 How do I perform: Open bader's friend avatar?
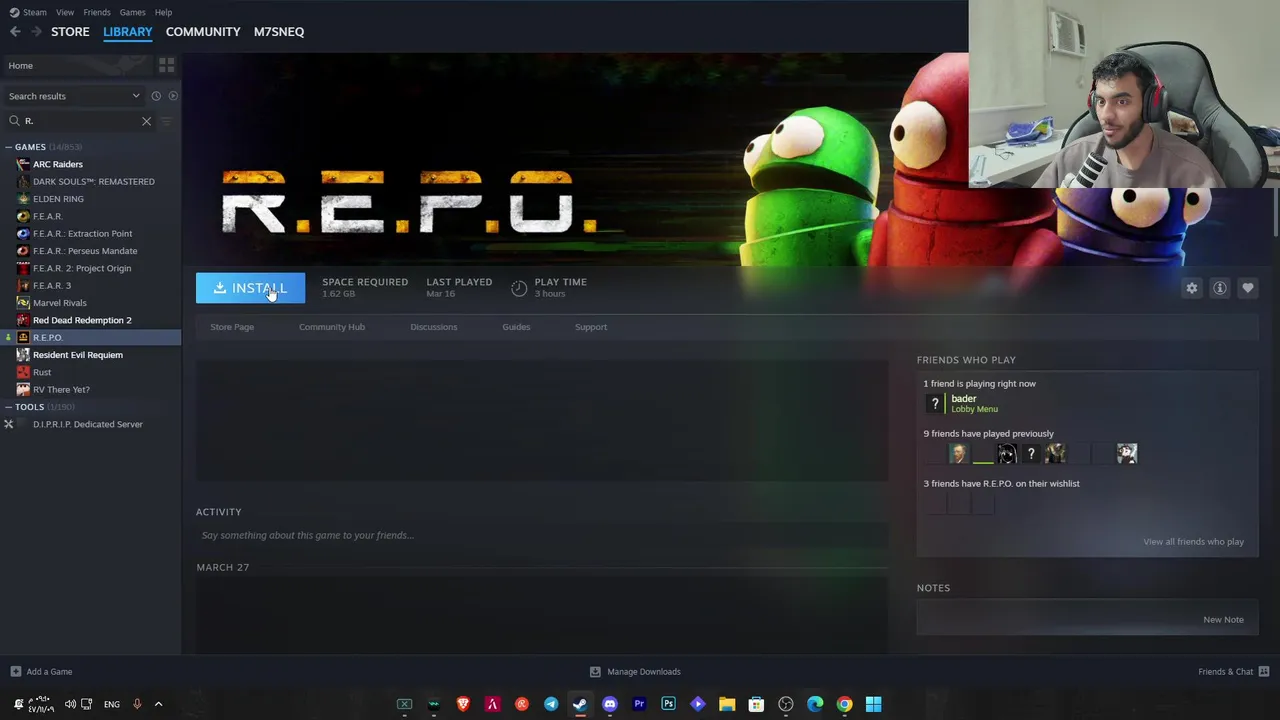pyautogui.click(x=935, y=403)
